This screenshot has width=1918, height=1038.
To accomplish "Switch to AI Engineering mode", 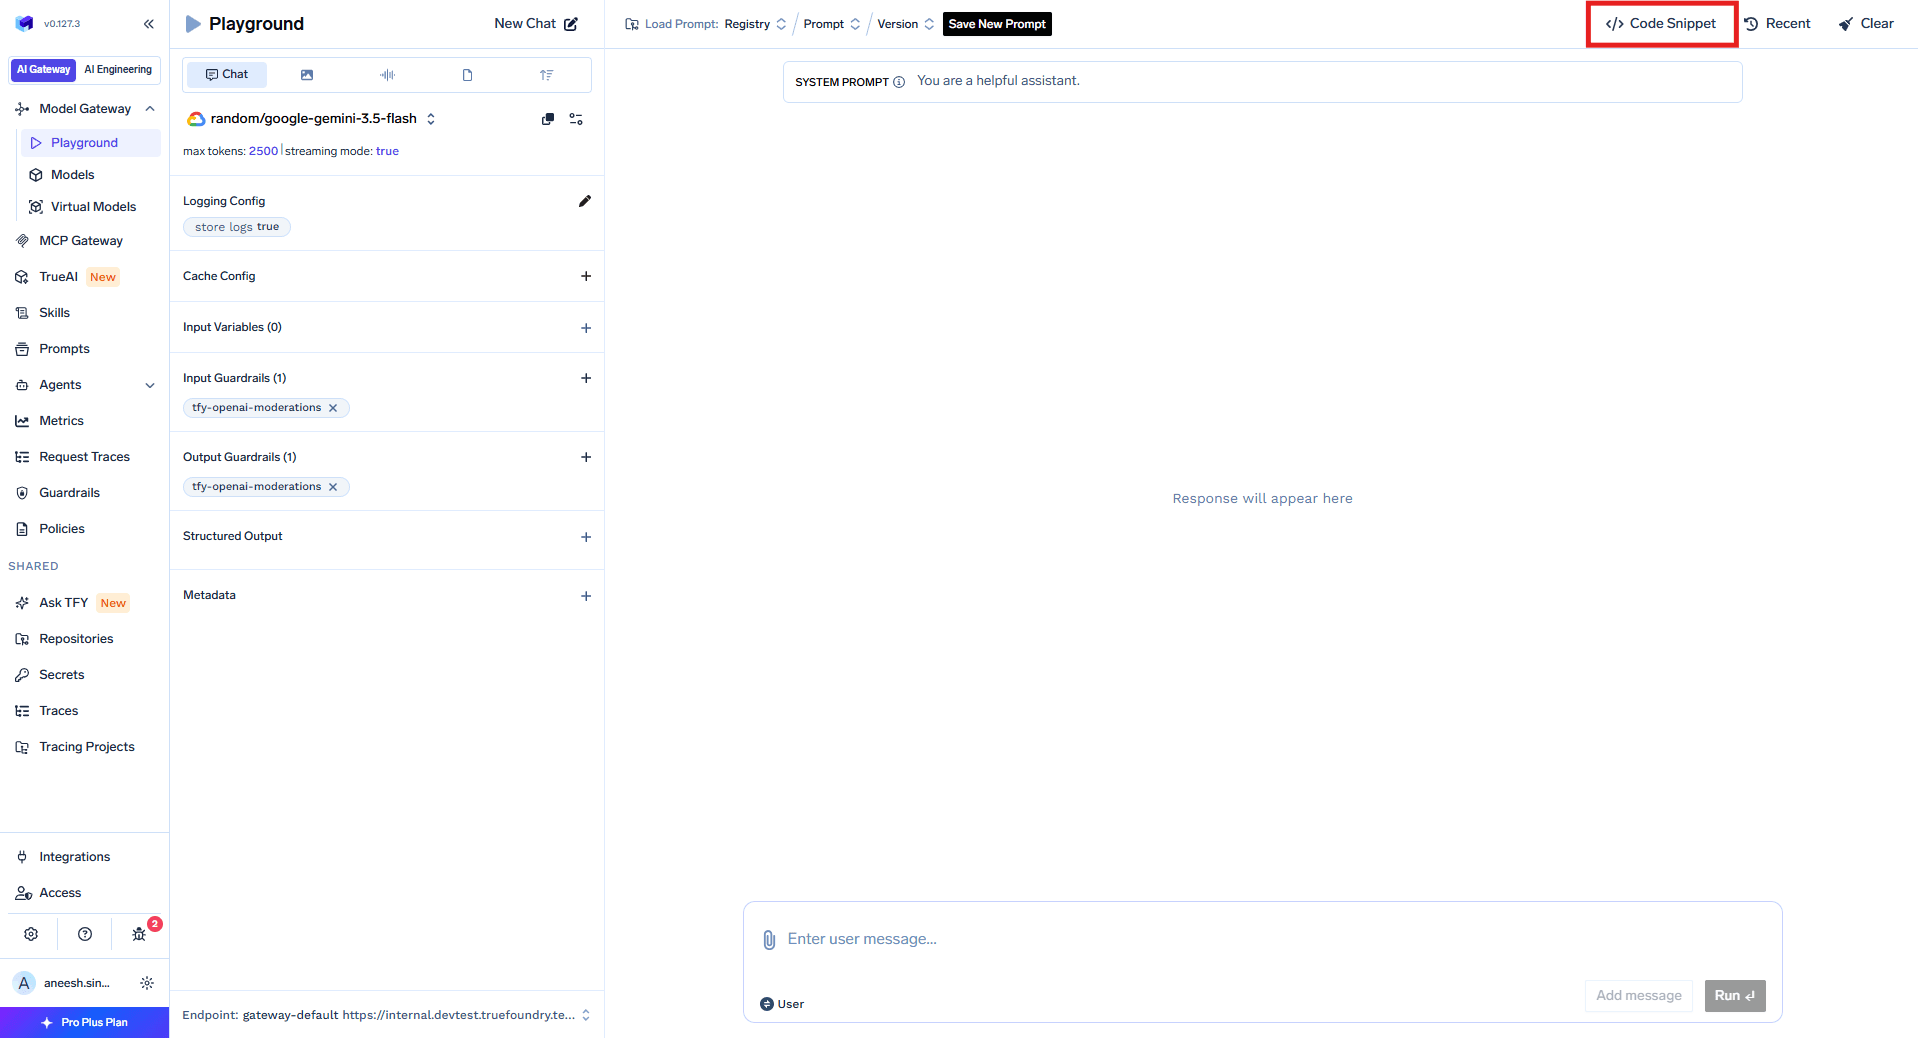I will point(118,70).
